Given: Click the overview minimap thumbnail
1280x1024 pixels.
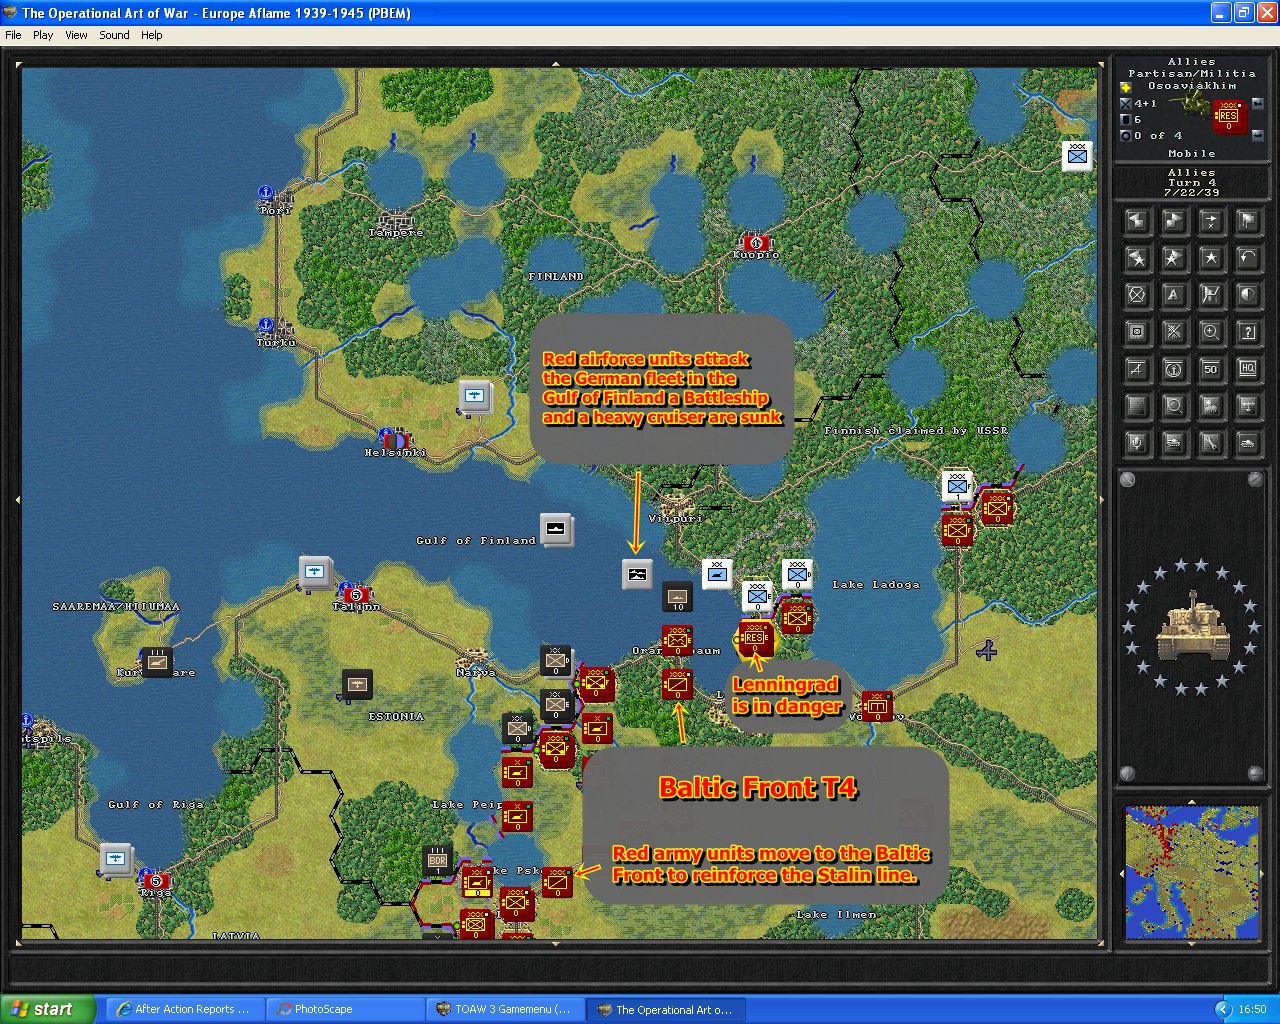Looking at the screenshot, I should [1192, 872].
